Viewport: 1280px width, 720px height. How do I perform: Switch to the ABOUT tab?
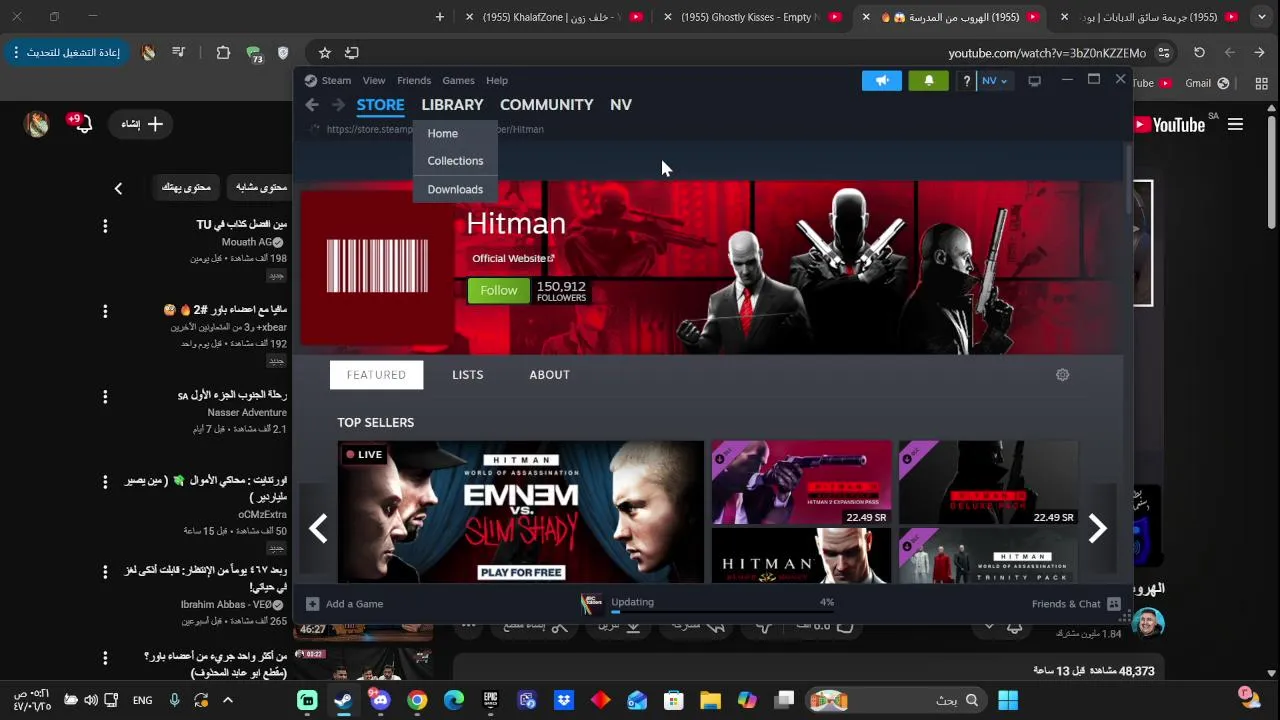click(x=549, y=375)
